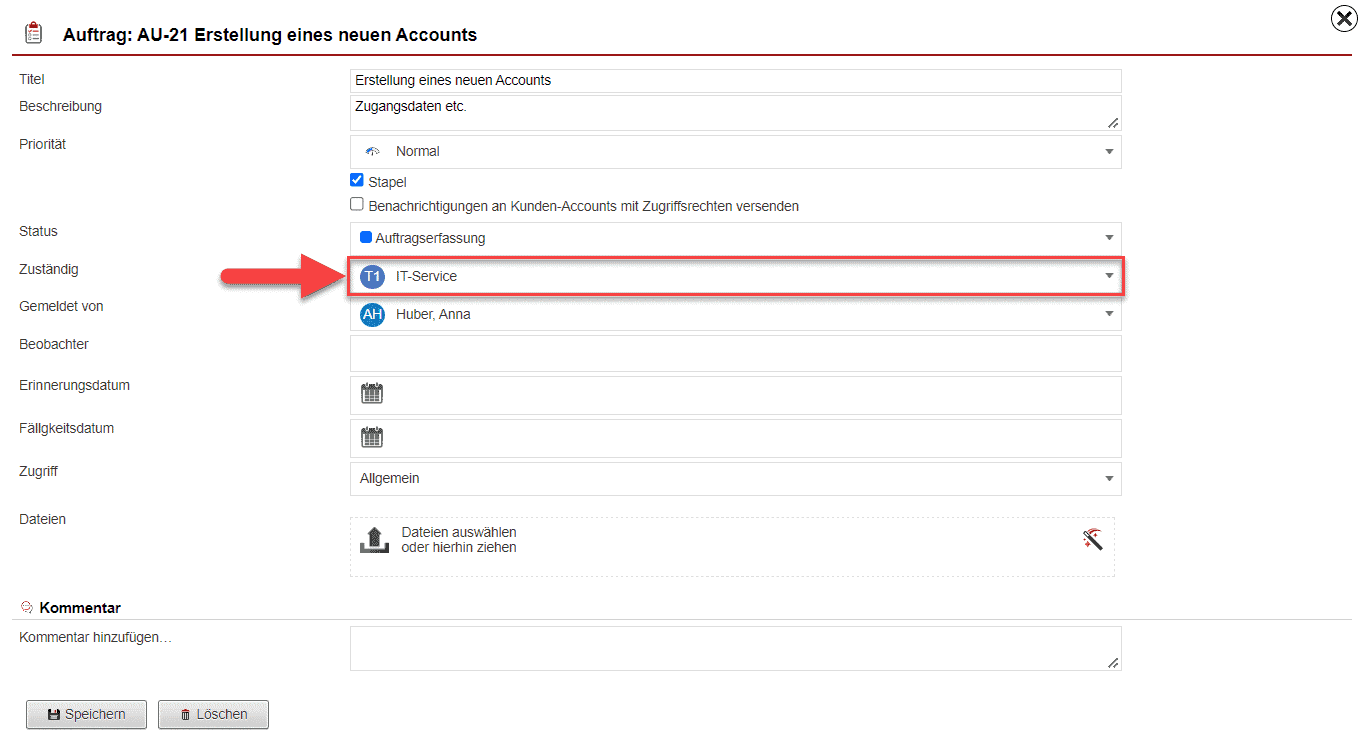The image size is (1364, 756).
Task: Click into the Kommentar hinzufügen text area
Action: coord(735,648)
